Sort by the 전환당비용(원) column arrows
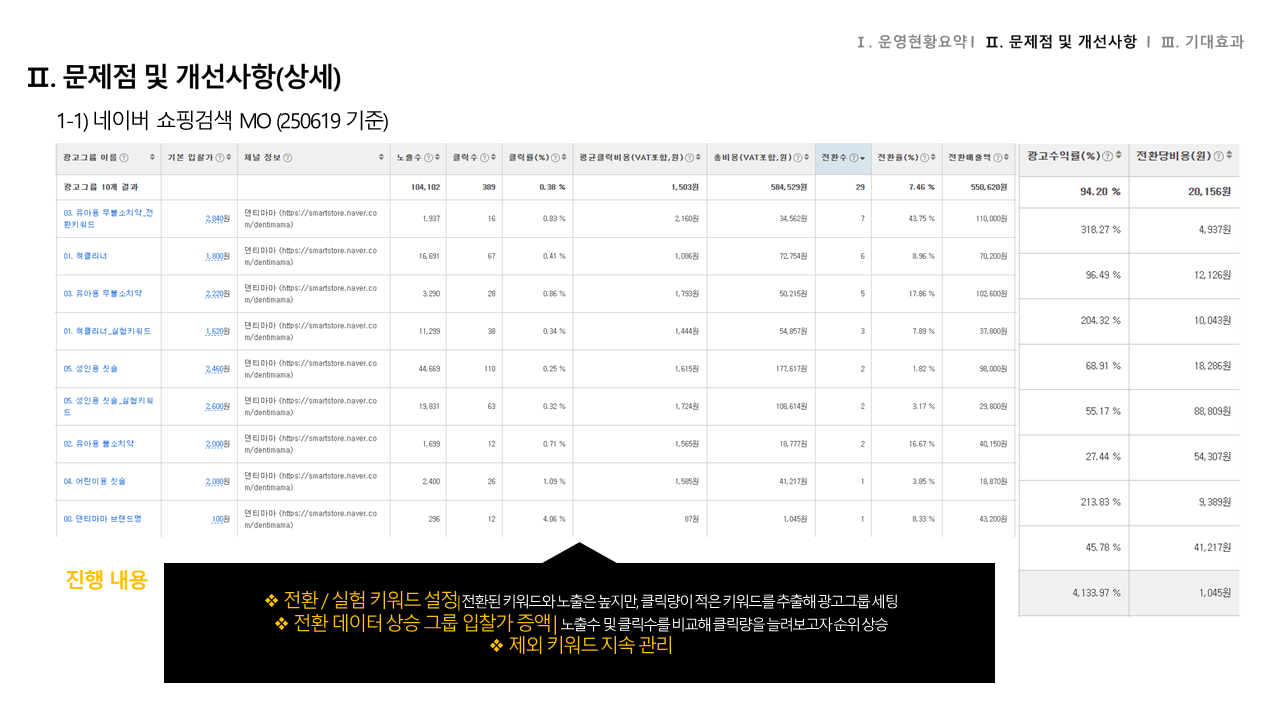The image size is (1280, 720). [1229, 156]
